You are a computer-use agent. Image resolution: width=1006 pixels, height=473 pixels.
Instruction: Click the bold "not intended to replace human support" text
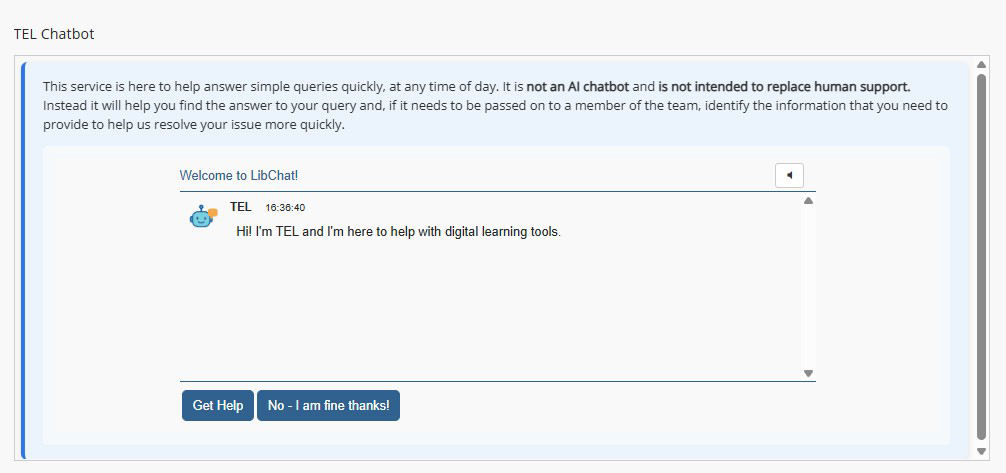pyautogui.click(x=784, y=87)
